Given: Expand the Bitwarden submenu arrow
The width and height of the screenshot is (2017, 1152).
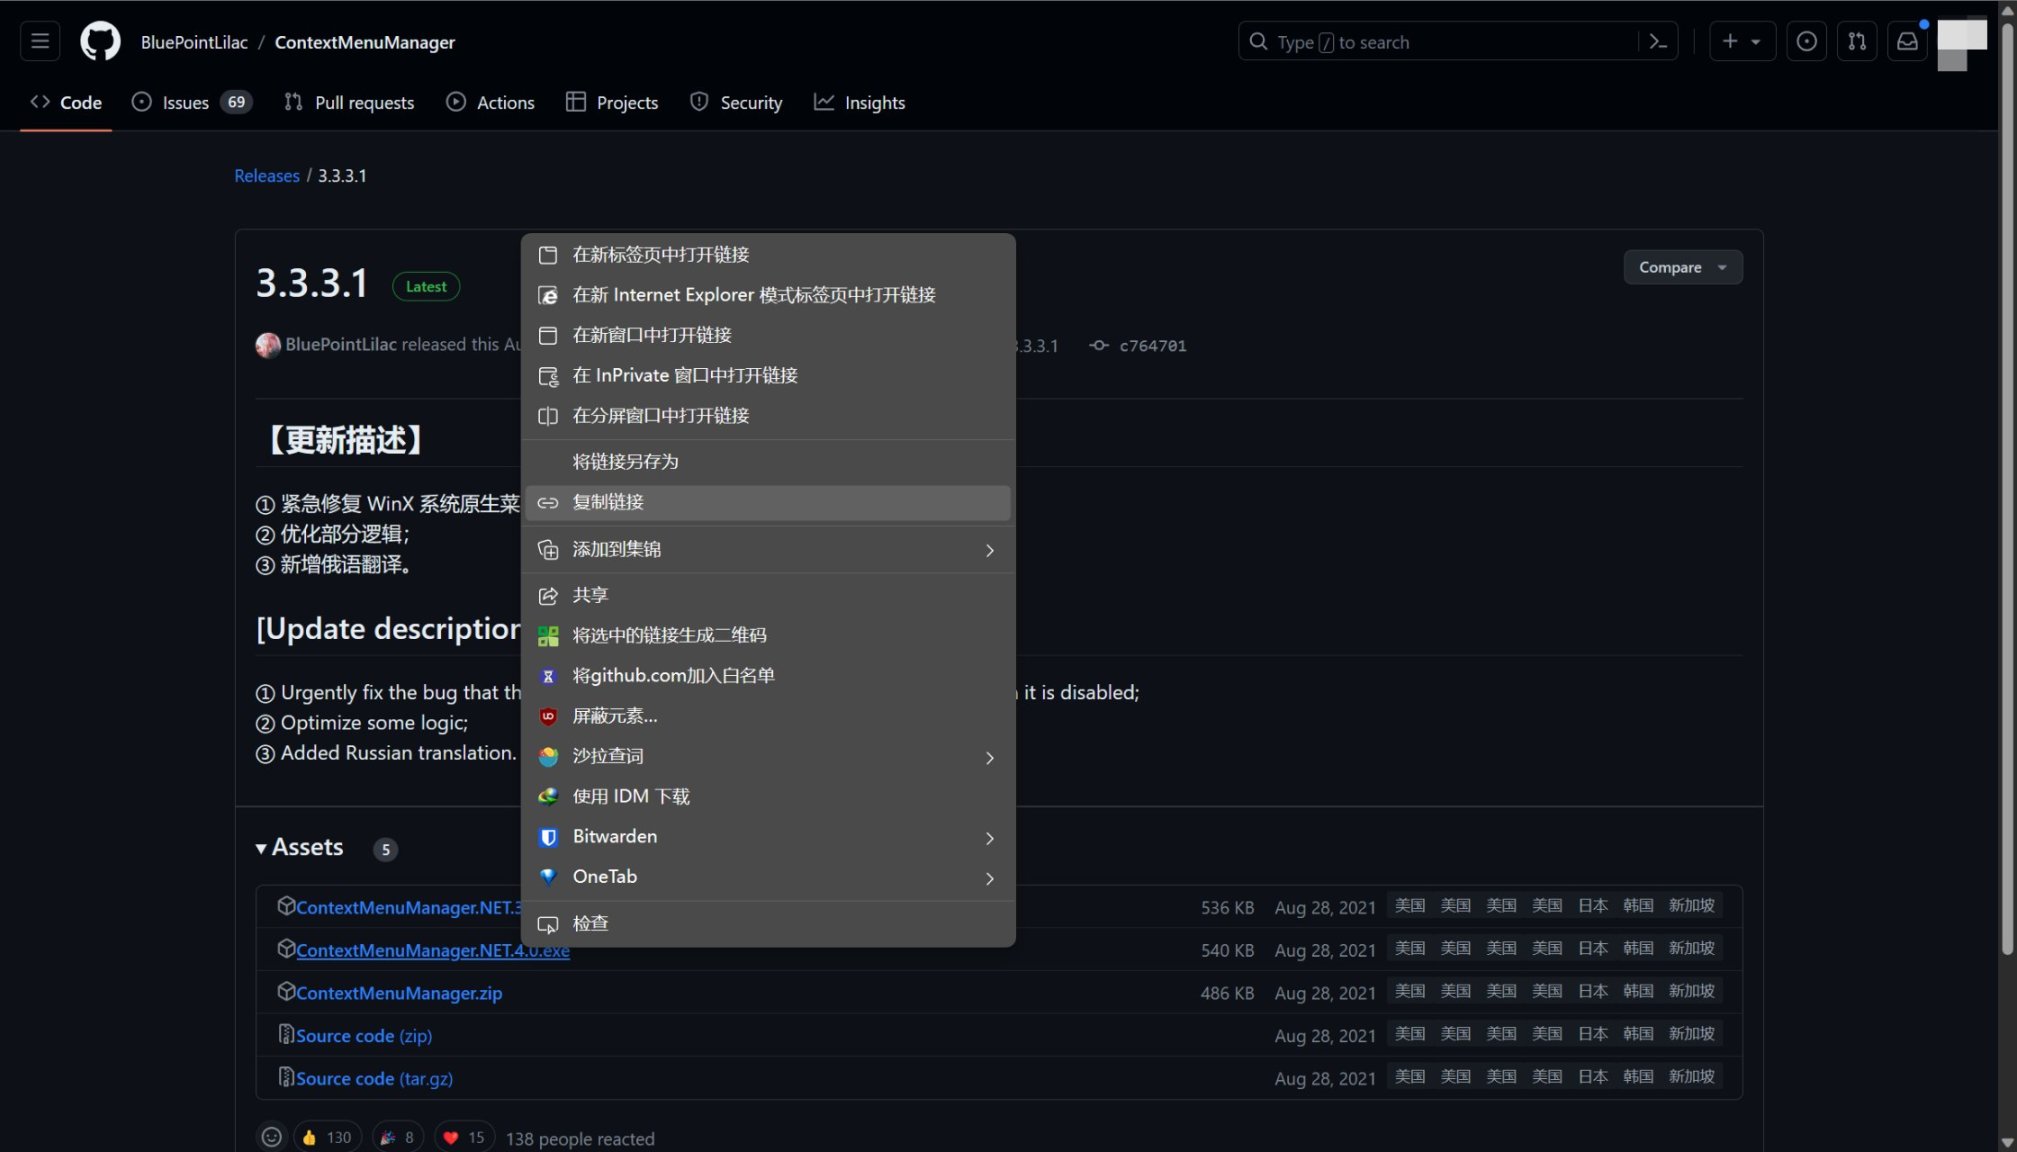Looking at the screenshot, I should coord(989,838).
